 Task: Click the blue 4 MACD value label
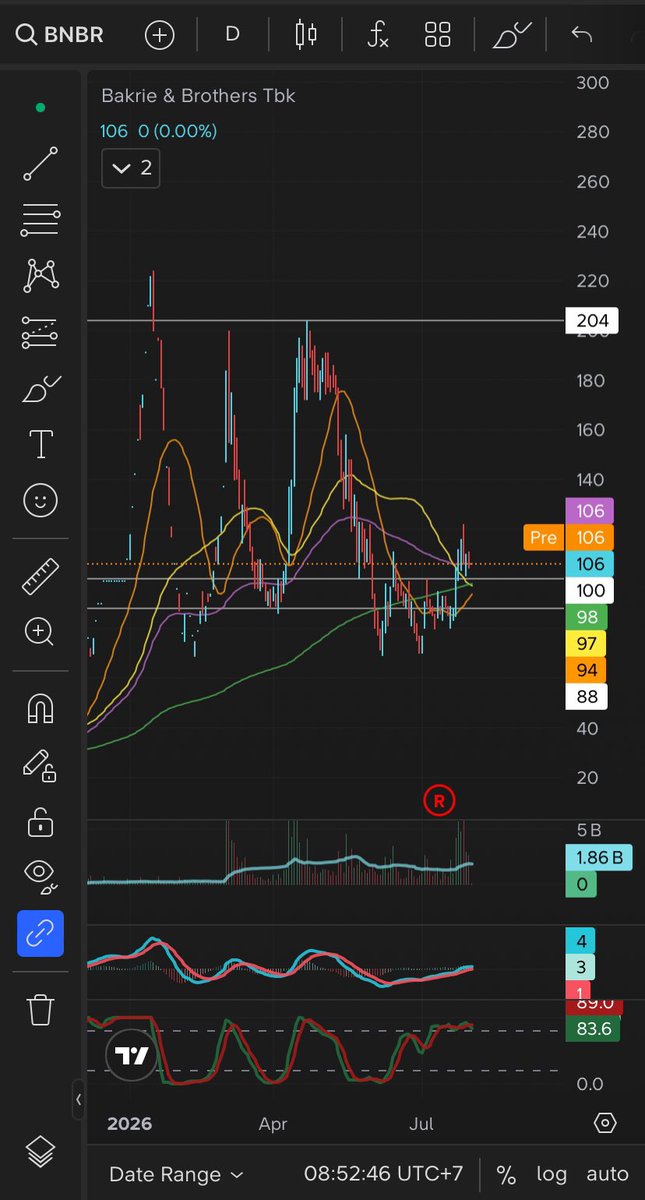[581, 941]
